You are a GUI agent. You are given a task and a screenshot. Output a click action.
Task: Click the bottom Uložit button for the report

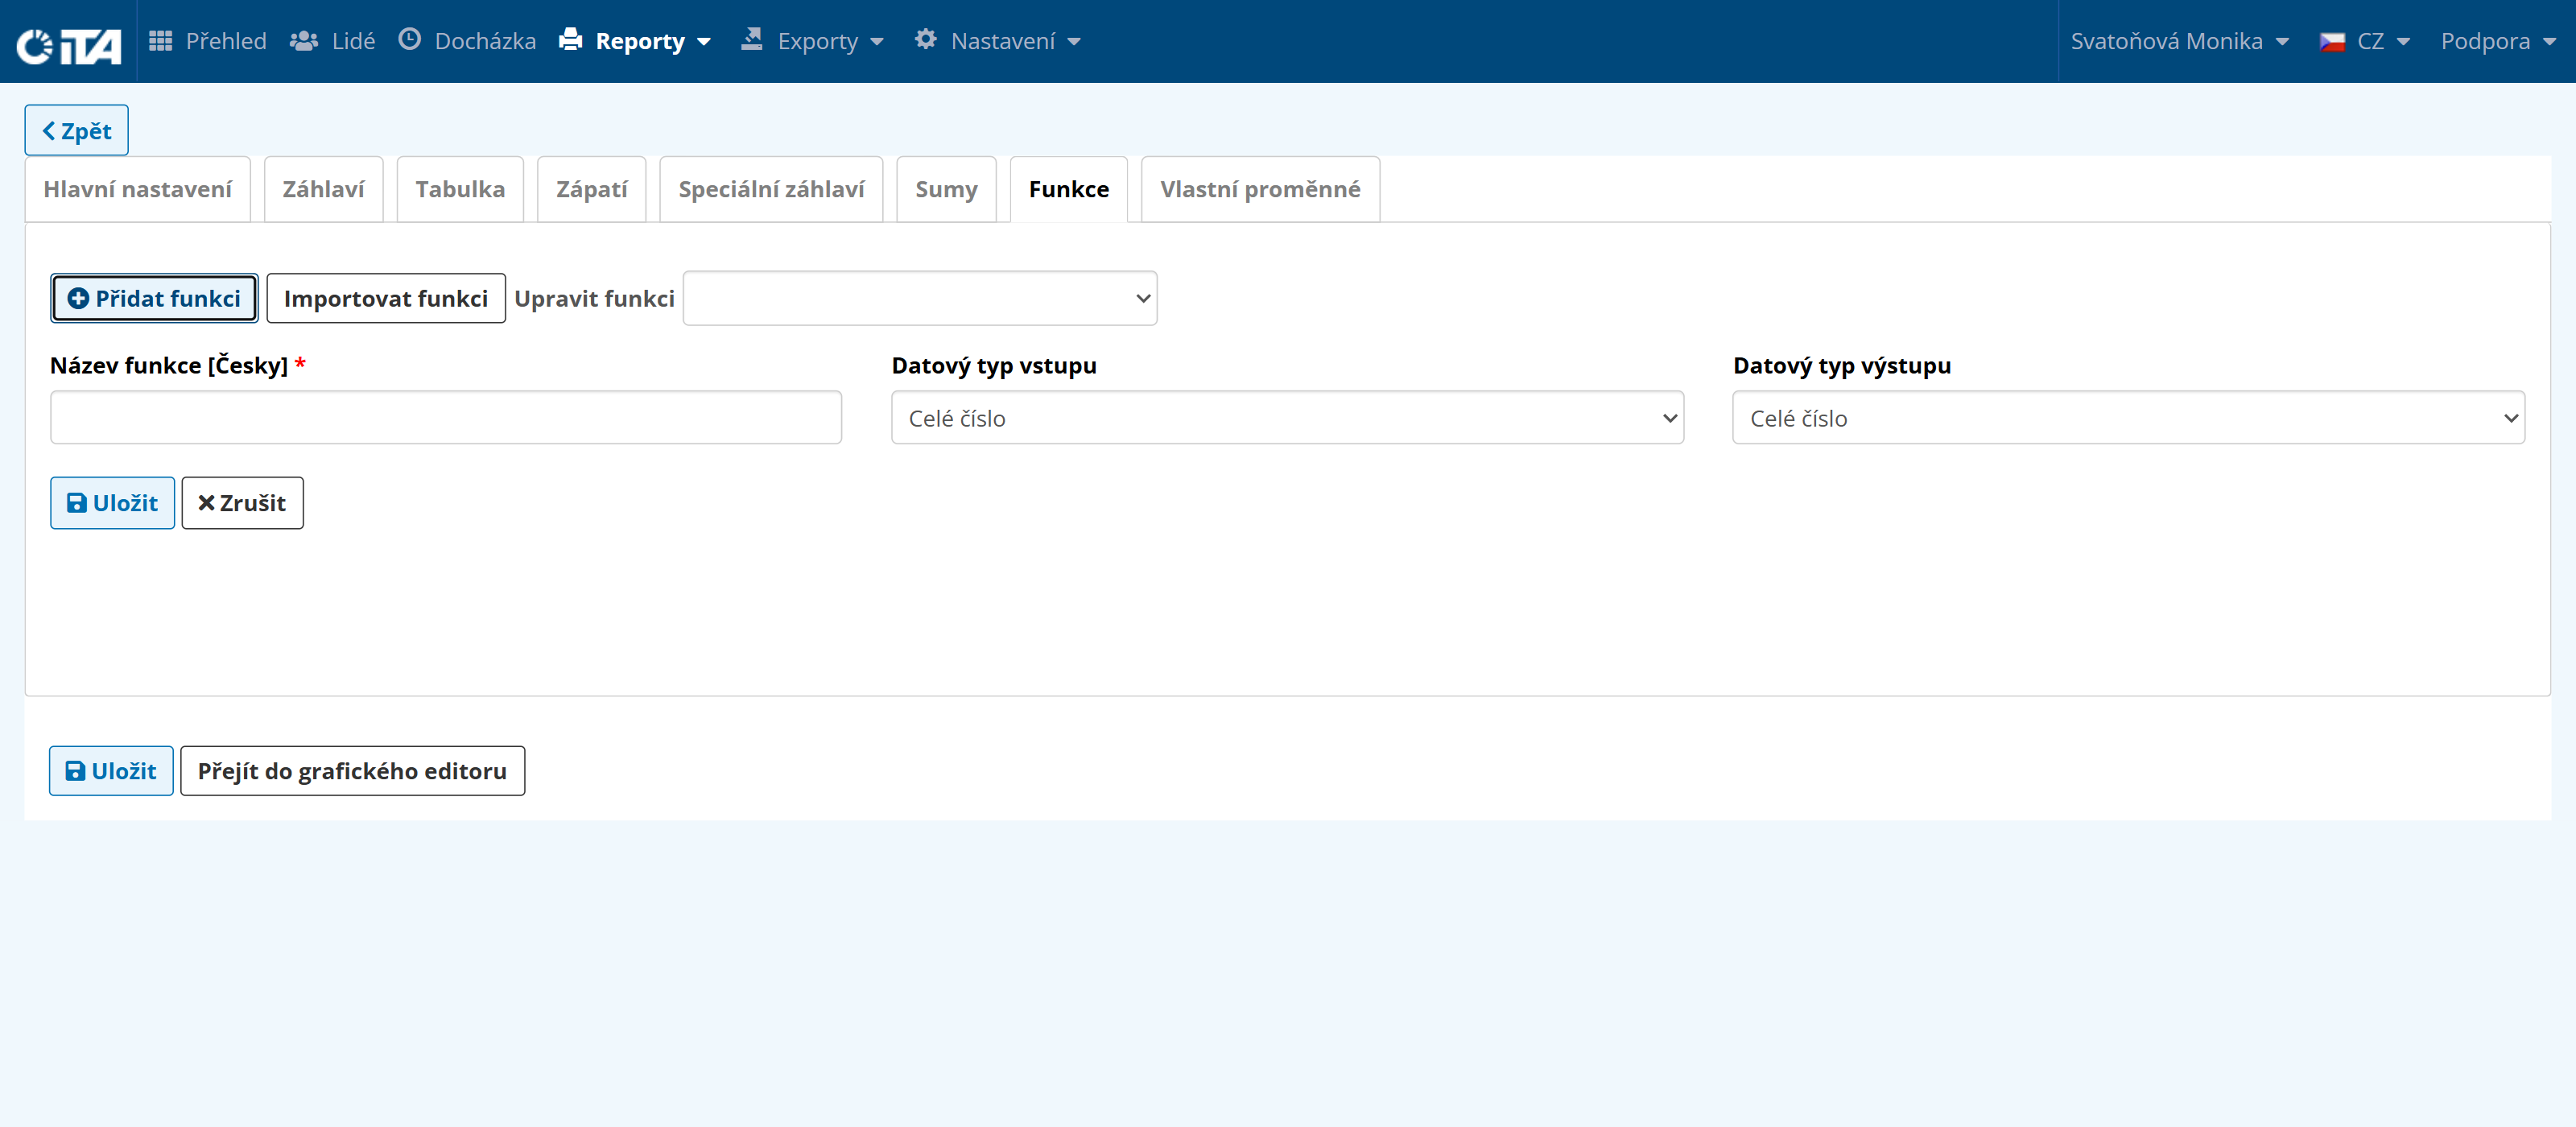[x=111, y=771]
